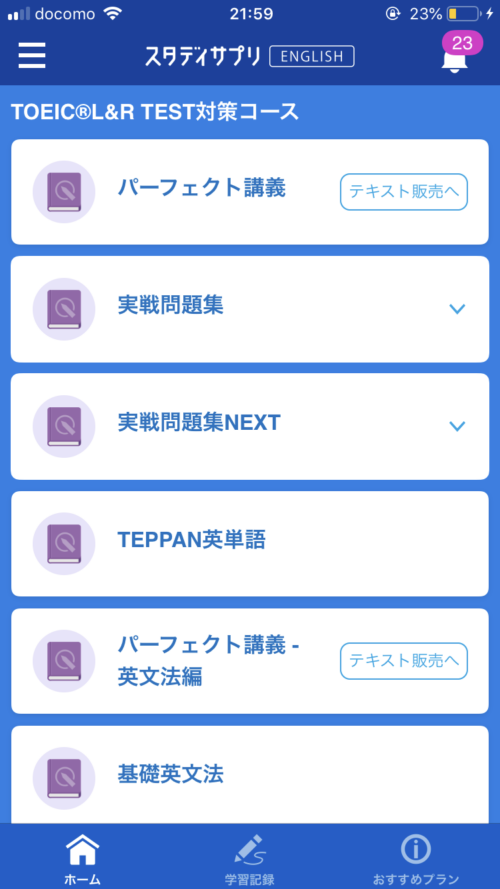This screenshot has width=500, height=889.
Task: Open notifications bell with 23 badge
Action: coord(458,53)
